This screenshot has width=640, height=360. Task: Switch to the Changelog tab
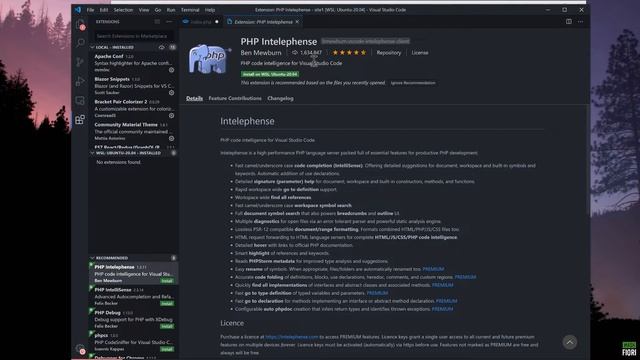[x=280, y=98]
